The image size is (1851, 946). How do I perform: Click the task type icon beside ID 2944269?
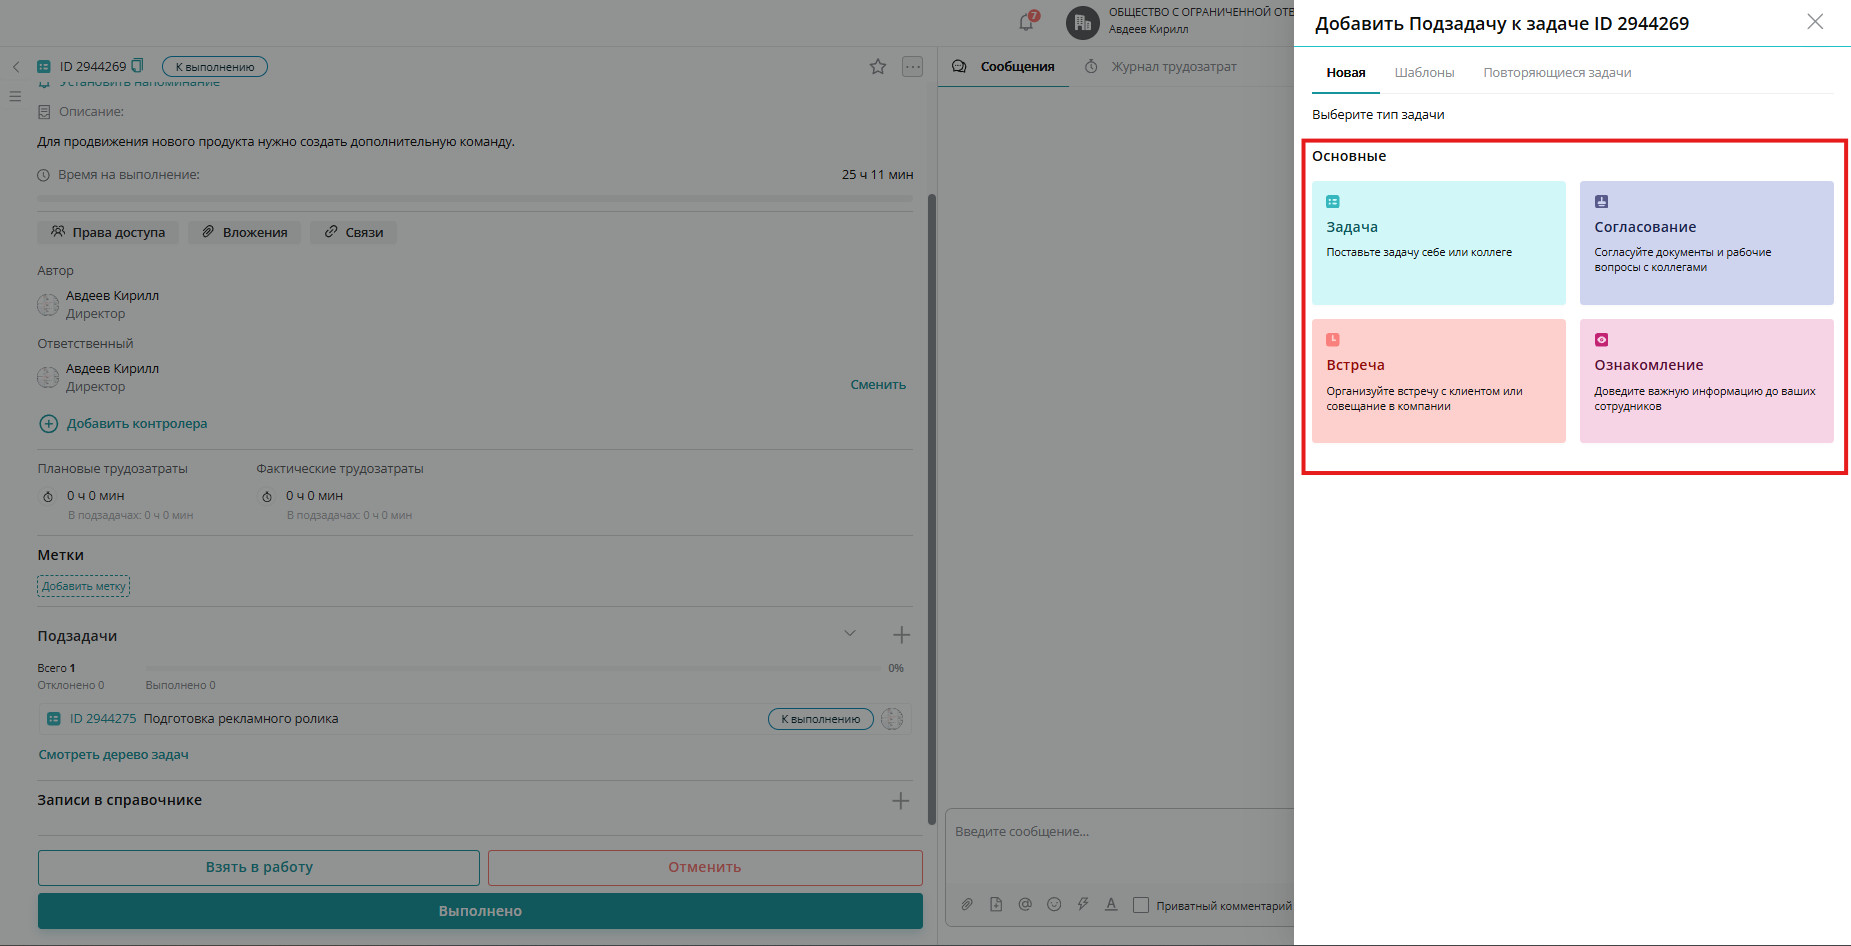pos(44,67)
